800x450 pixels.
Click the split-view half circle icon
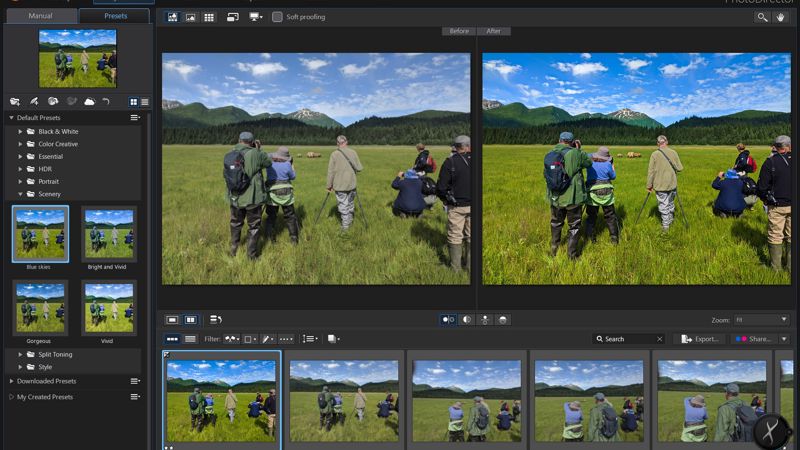tap(466, 319)
